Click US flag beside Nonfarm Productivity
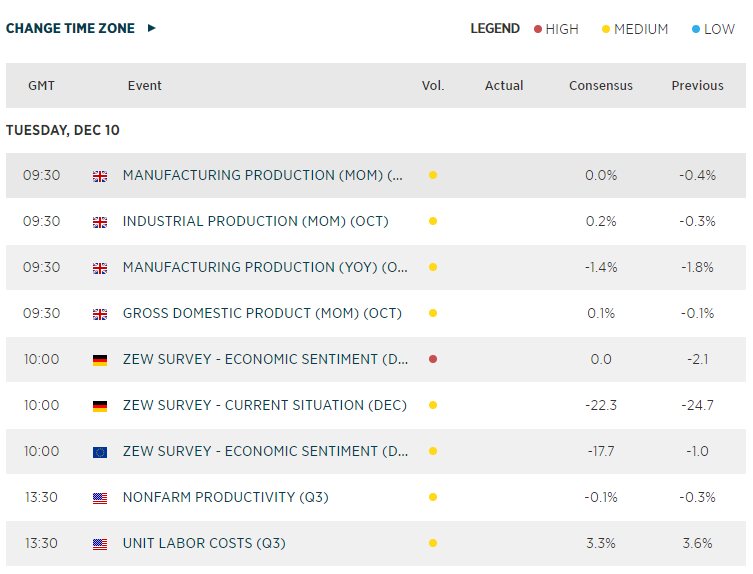 coord(100,498)
